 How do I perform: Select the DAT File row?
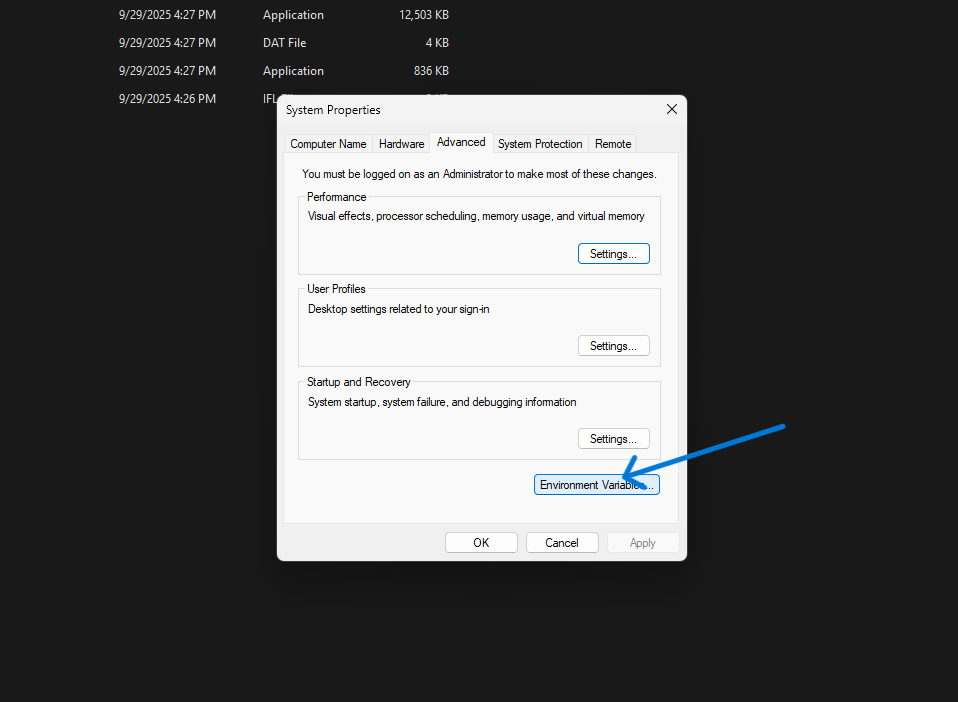pos(285,43)
